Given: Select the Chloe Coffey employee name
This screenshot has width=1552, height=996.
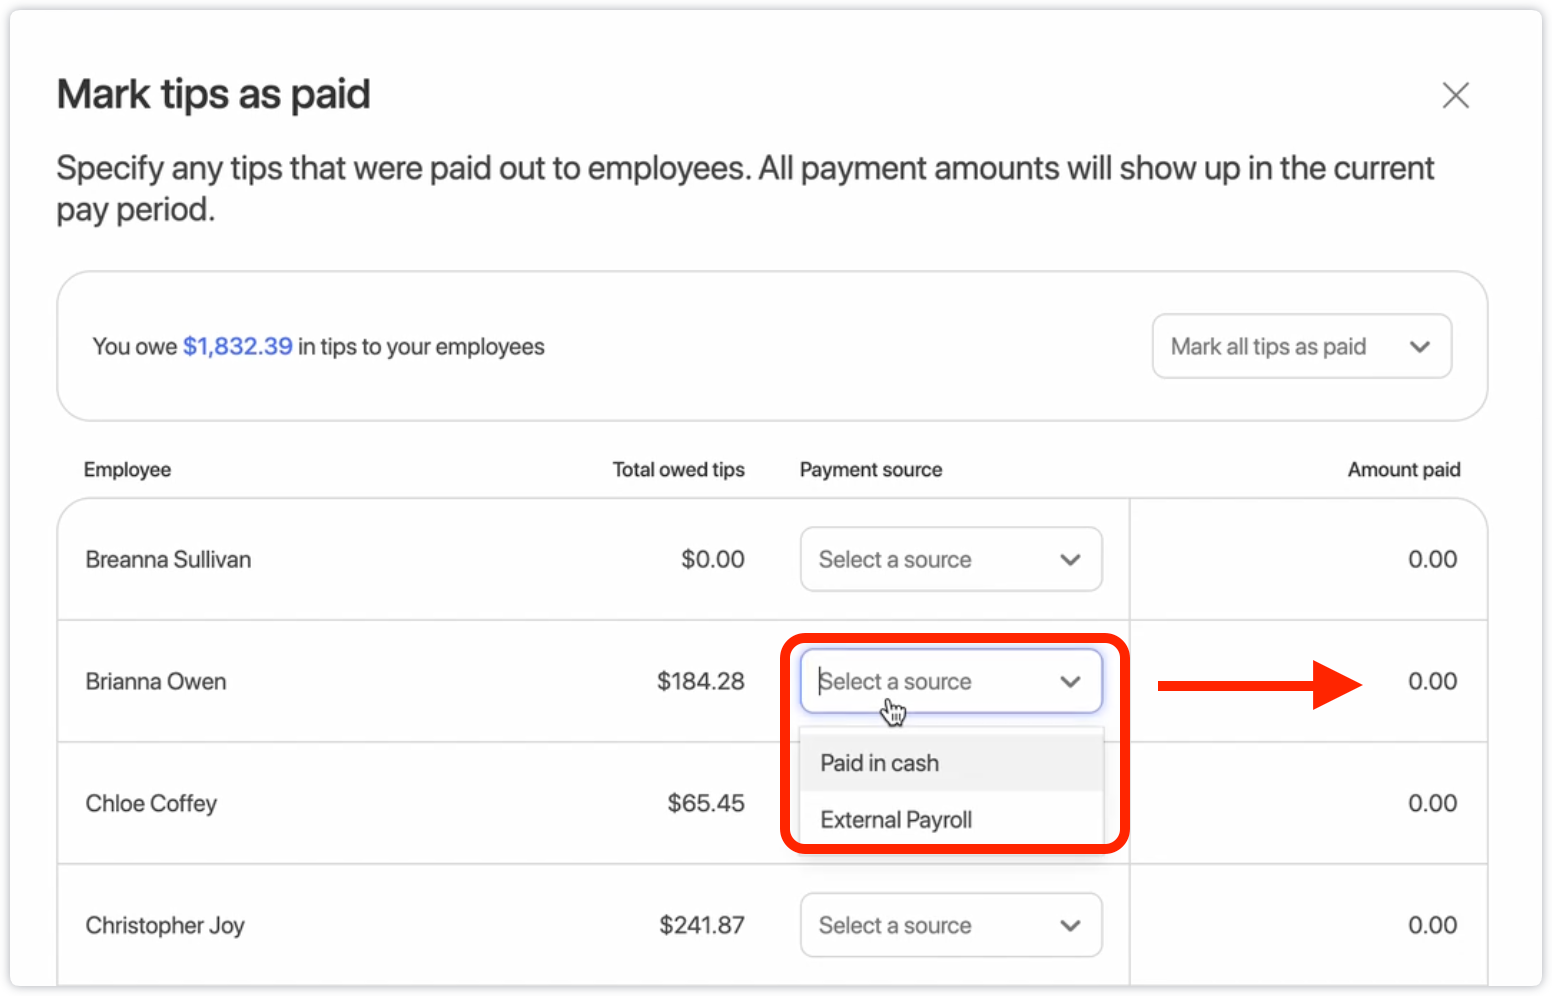Looking at the screenshot, I should [x=151, y=804].
